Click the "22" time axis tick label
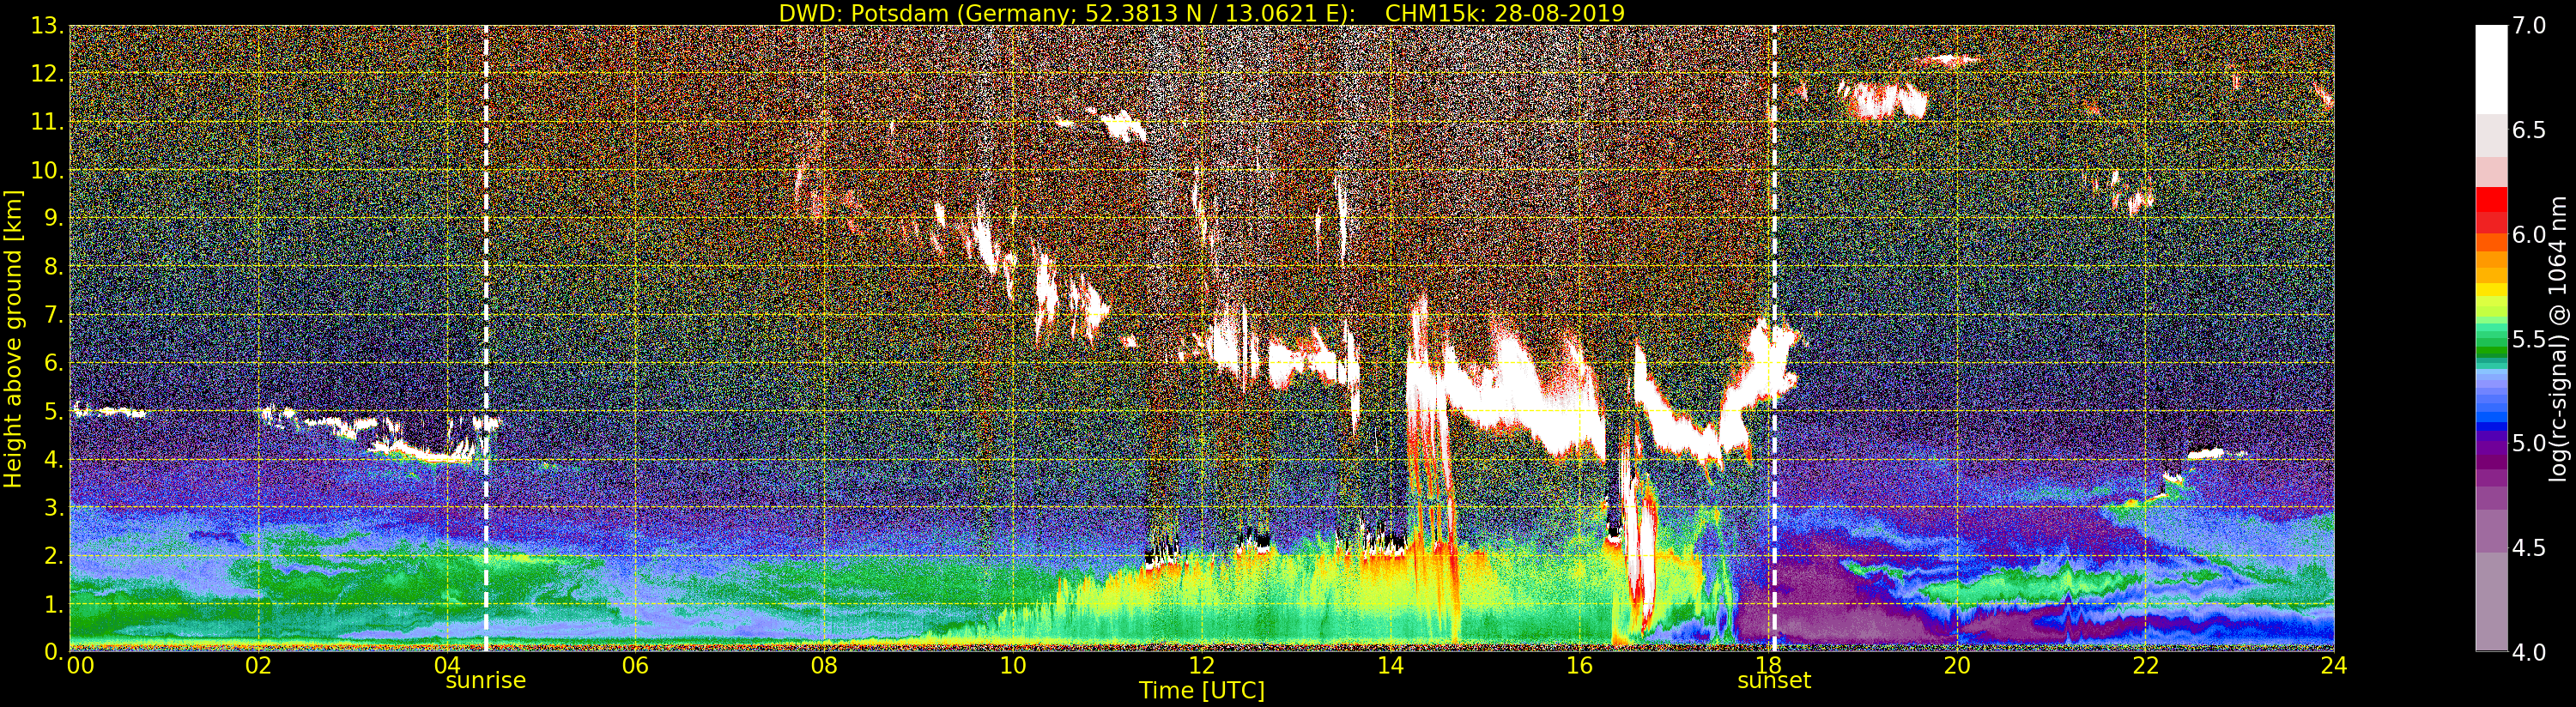The height and width of the screenshot is (707, 2576). pos(2145,665)
